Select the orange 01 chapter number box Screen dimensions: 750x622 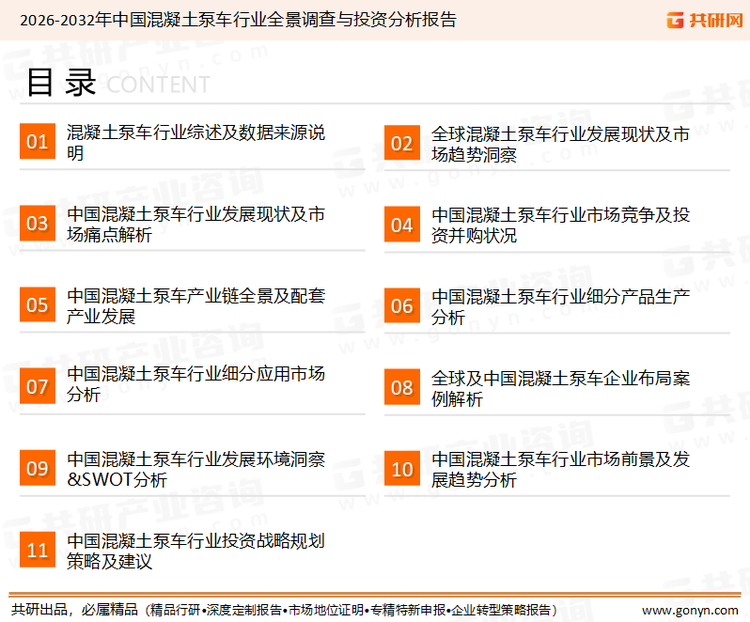tap(37, 141)
